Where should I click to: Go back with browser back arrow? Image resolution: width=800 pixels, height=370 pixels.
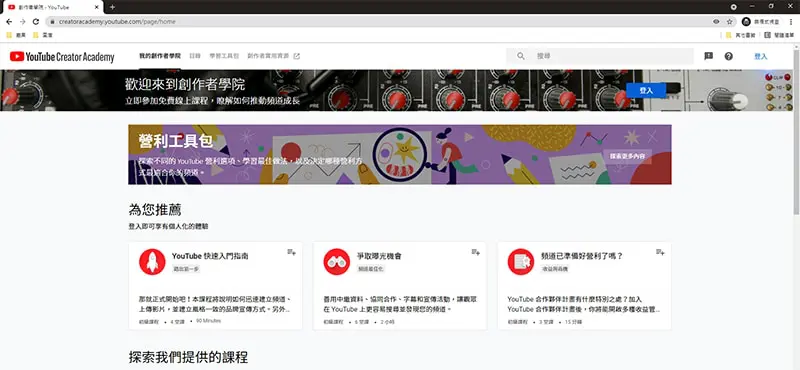tap(9, 21)
